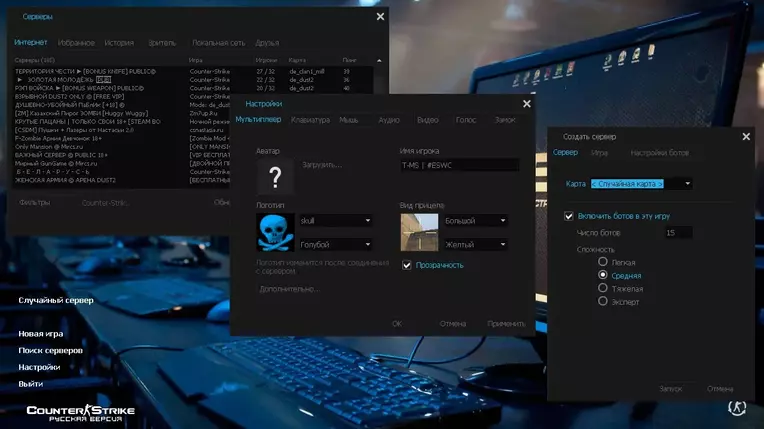Close the Серверы window
Image resolution: width=764 pixels, height=429 pixels.
tap(381, 17)
